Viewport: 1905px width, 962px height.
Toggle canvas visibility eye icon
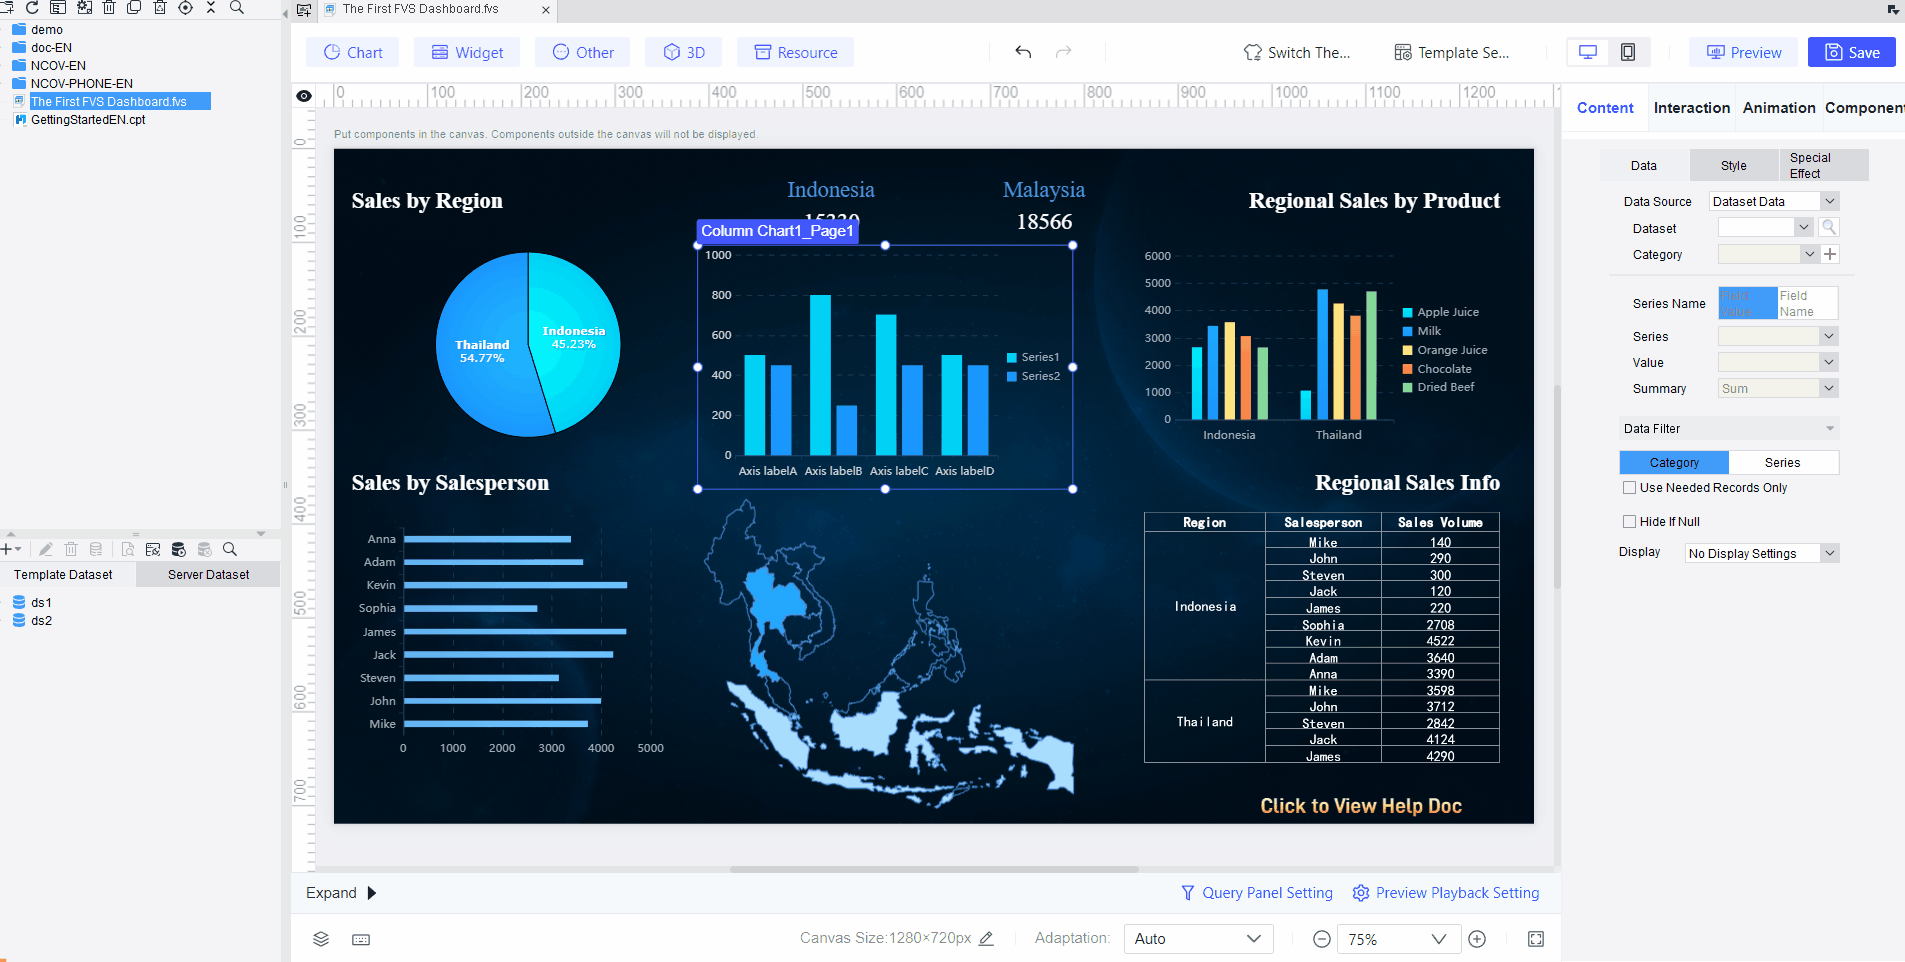(x=304, y=95)
